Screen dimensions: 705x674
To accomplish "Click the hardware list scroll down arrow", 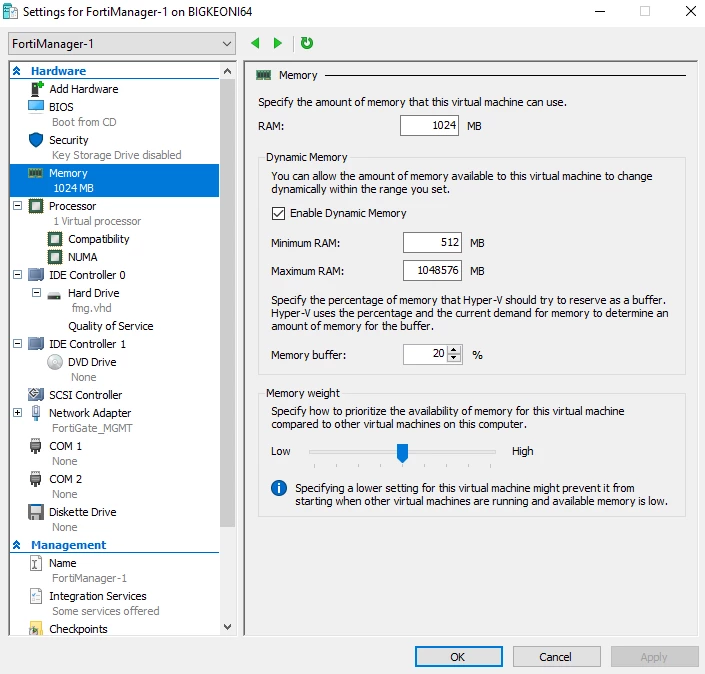I will point(228,626).
